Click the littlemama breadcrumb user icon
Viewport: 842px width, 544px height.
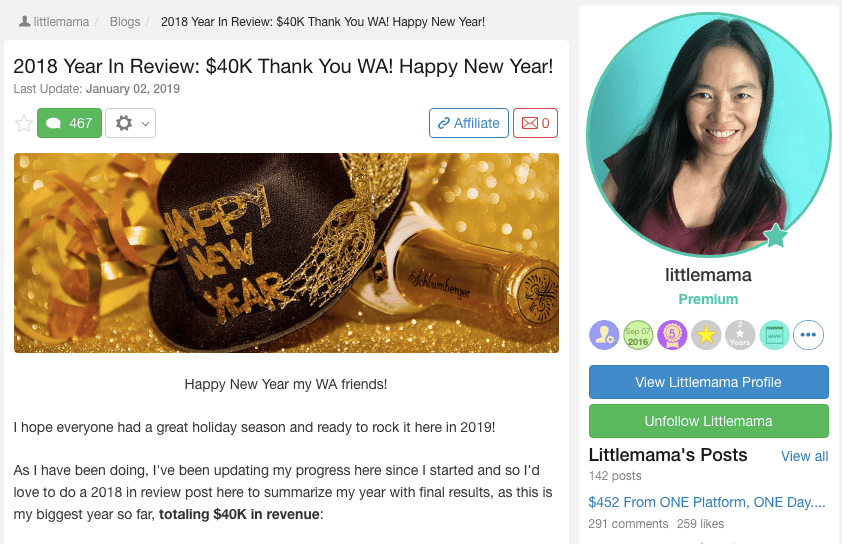click(24, 21)
